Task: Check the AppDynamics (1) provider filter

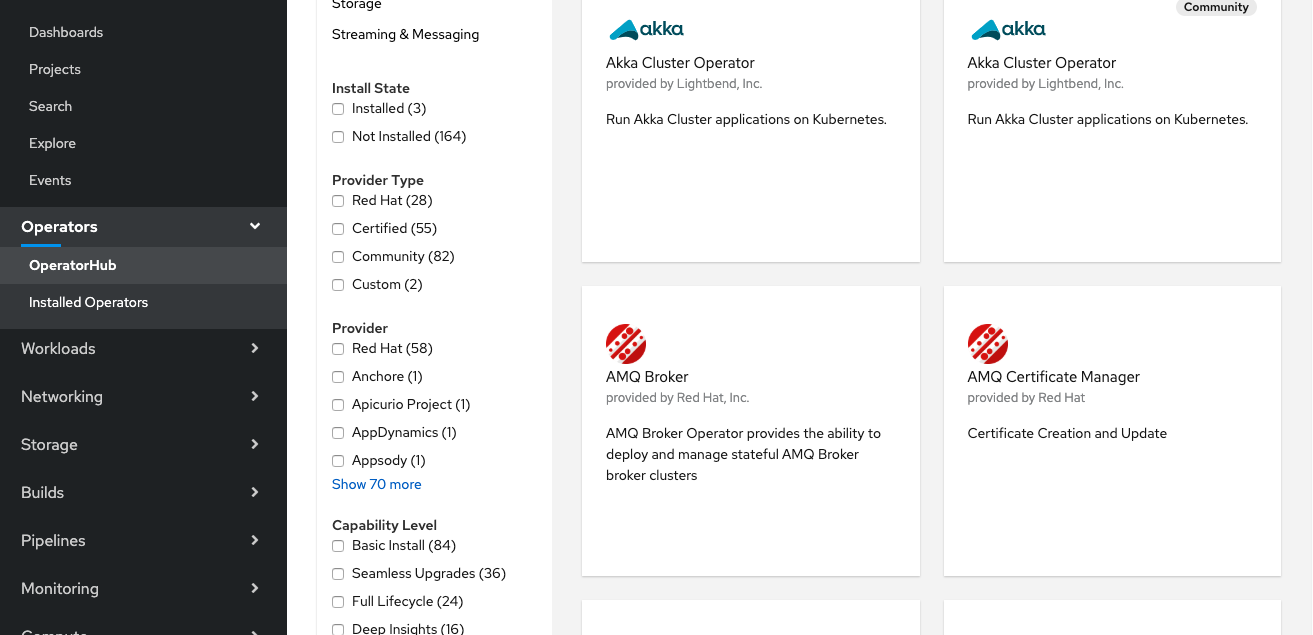Action: tap(338, 433)
